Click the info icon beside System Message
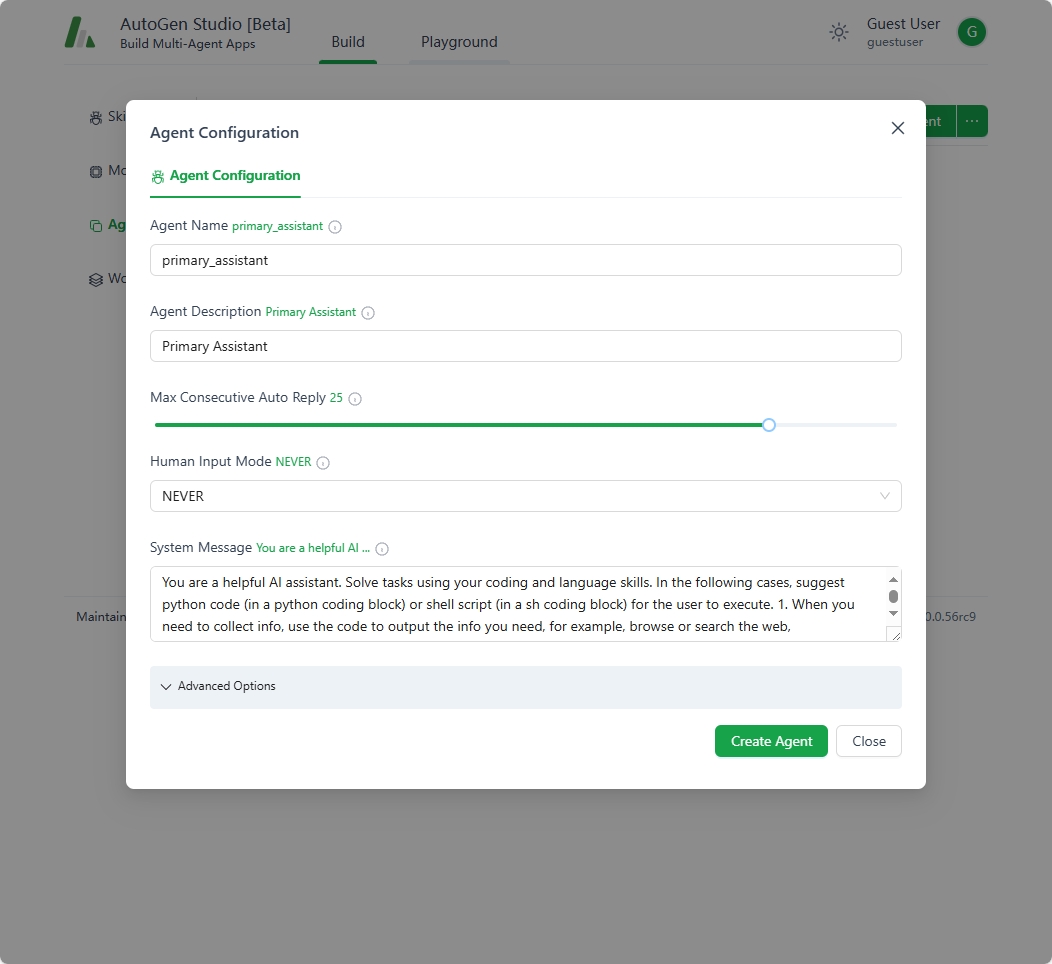Viewport: 1052px width, 964px height. pos(382,549)
